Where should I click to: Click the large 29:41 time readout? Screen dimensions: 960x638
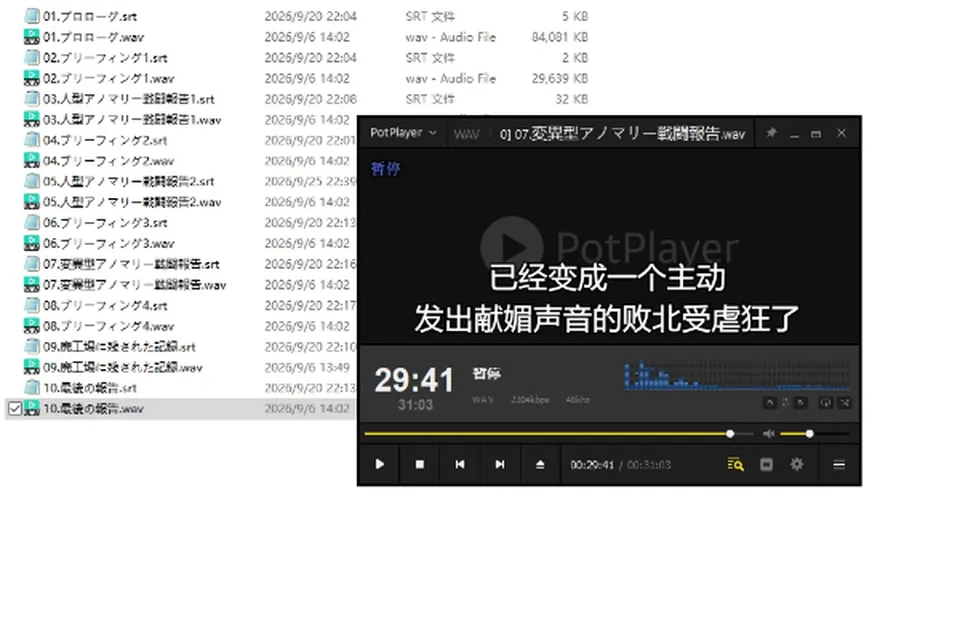414,380
